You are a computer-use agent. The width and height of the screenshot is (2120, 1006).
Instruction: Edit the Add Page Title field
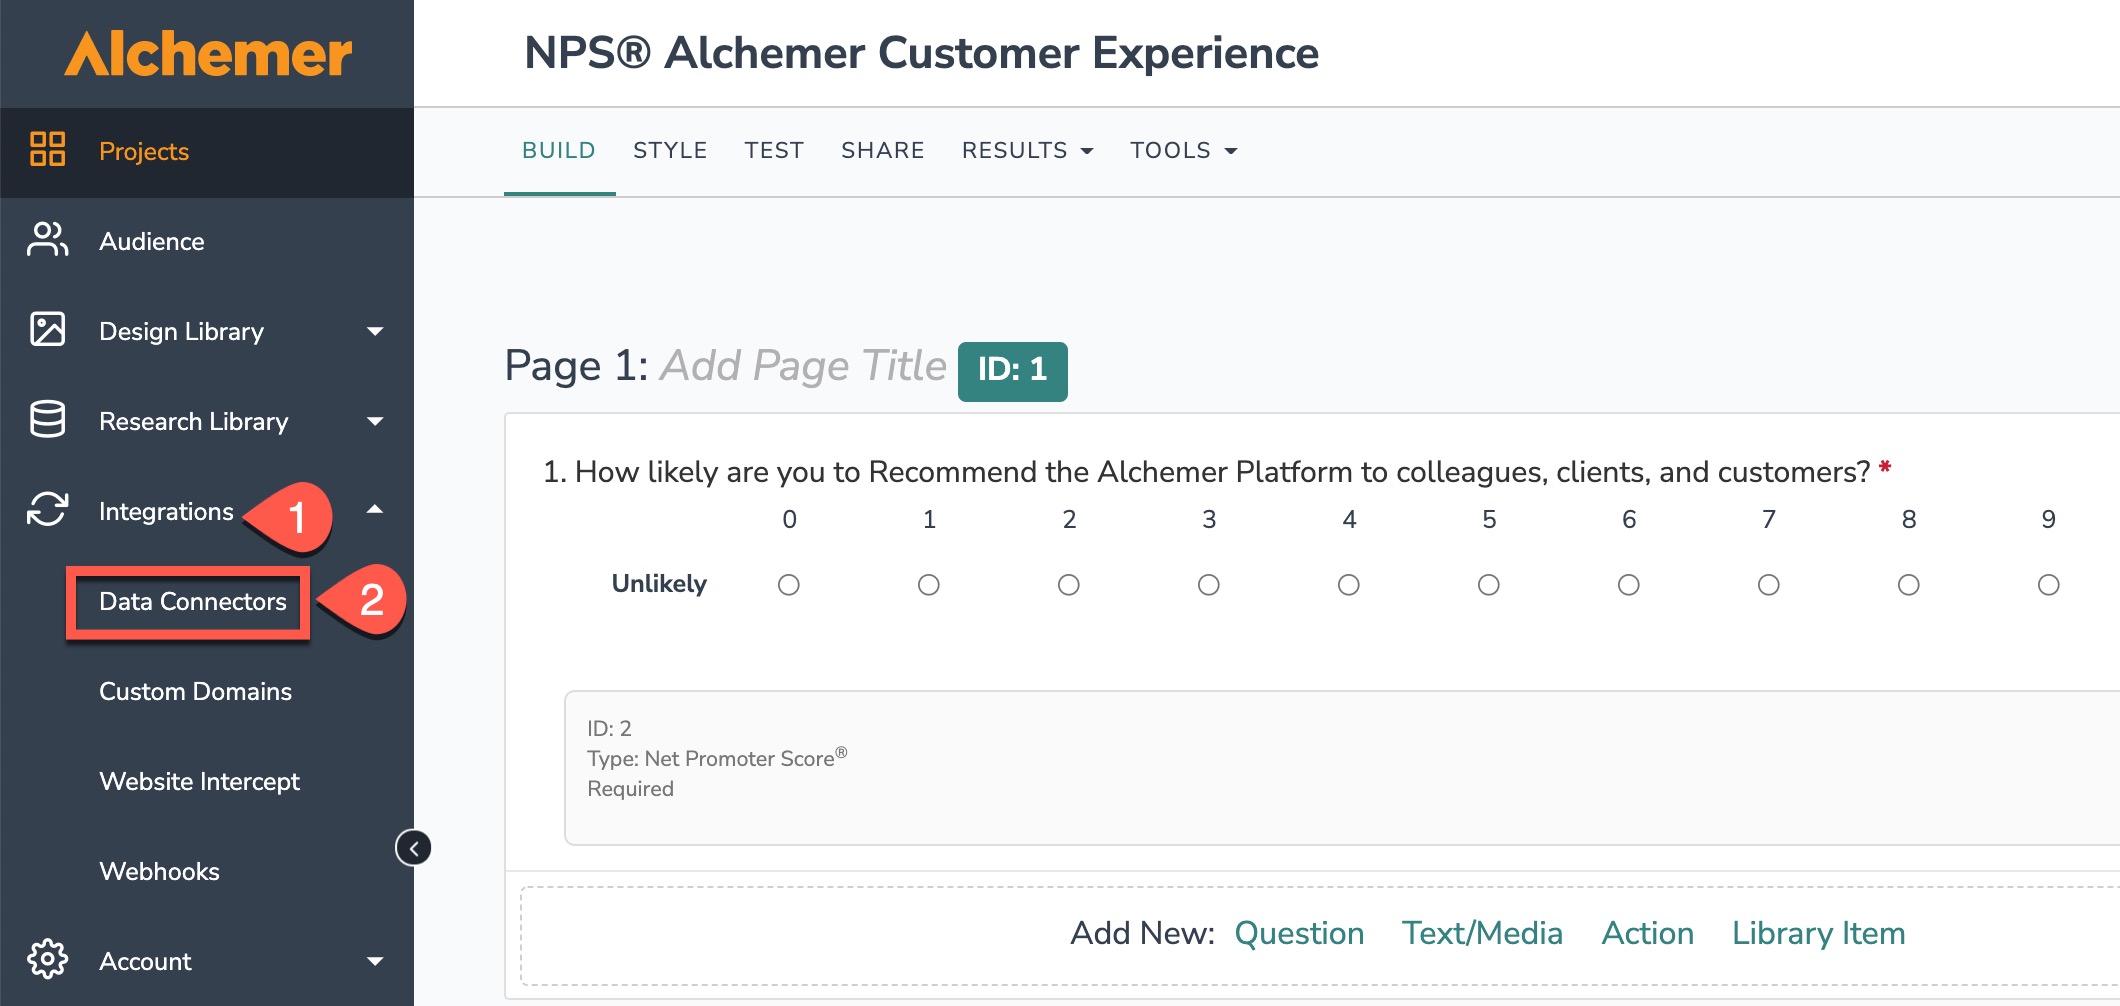point(802,366)
